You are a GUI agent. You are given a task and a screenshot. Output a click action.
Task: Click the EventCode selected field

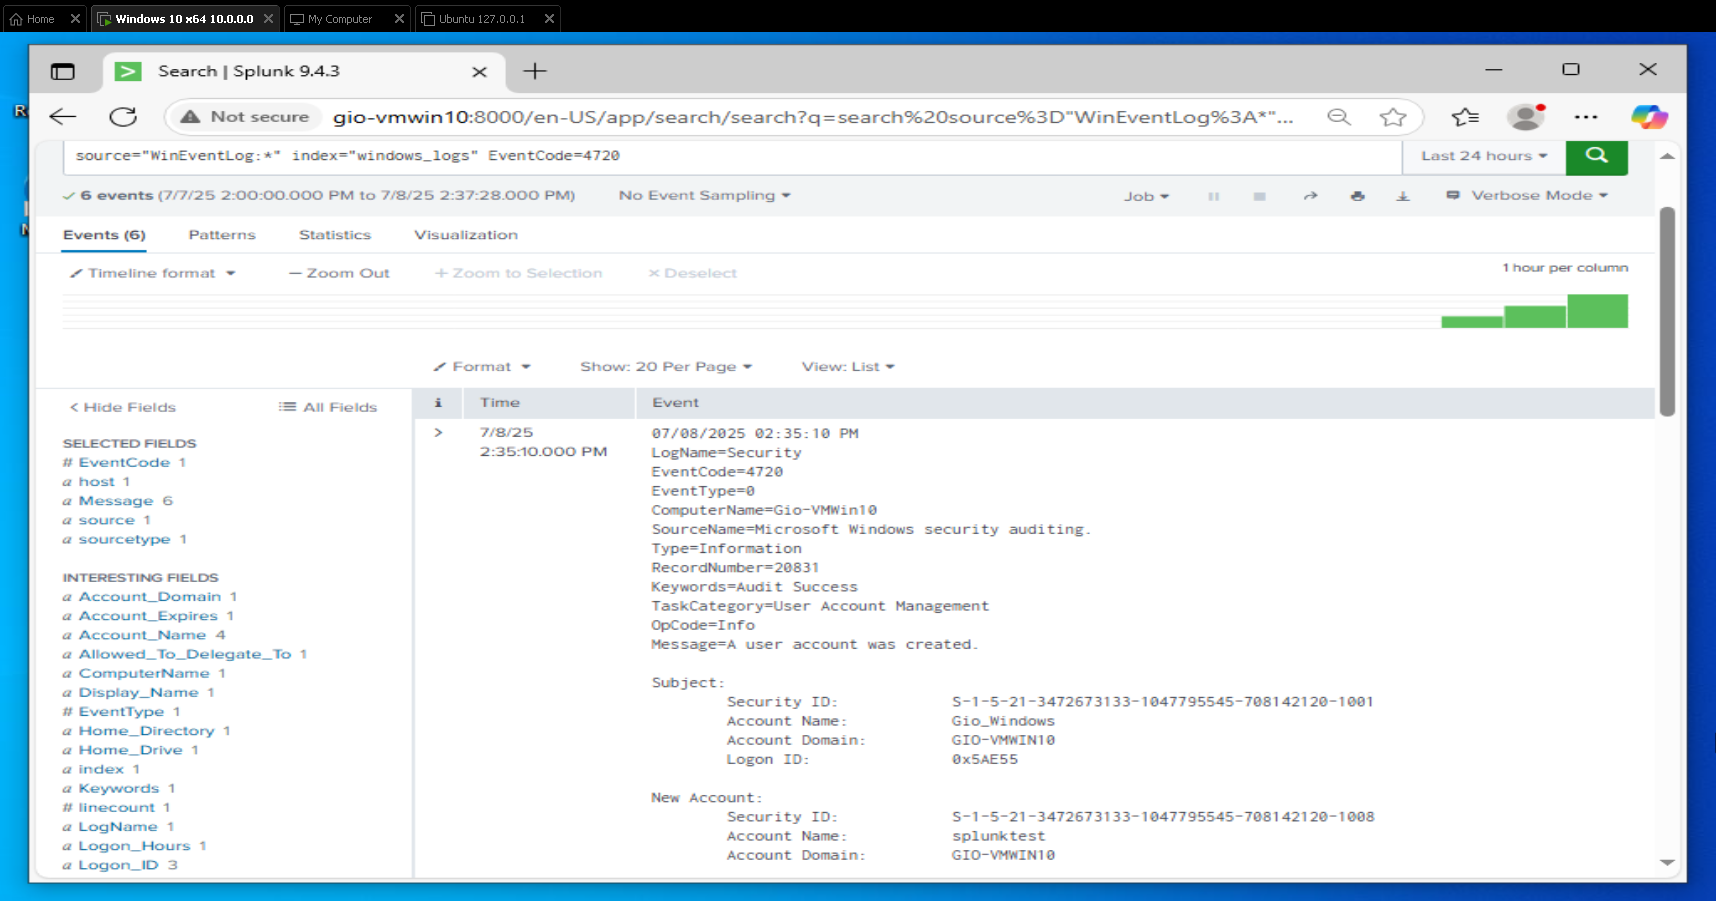(124, 462)
